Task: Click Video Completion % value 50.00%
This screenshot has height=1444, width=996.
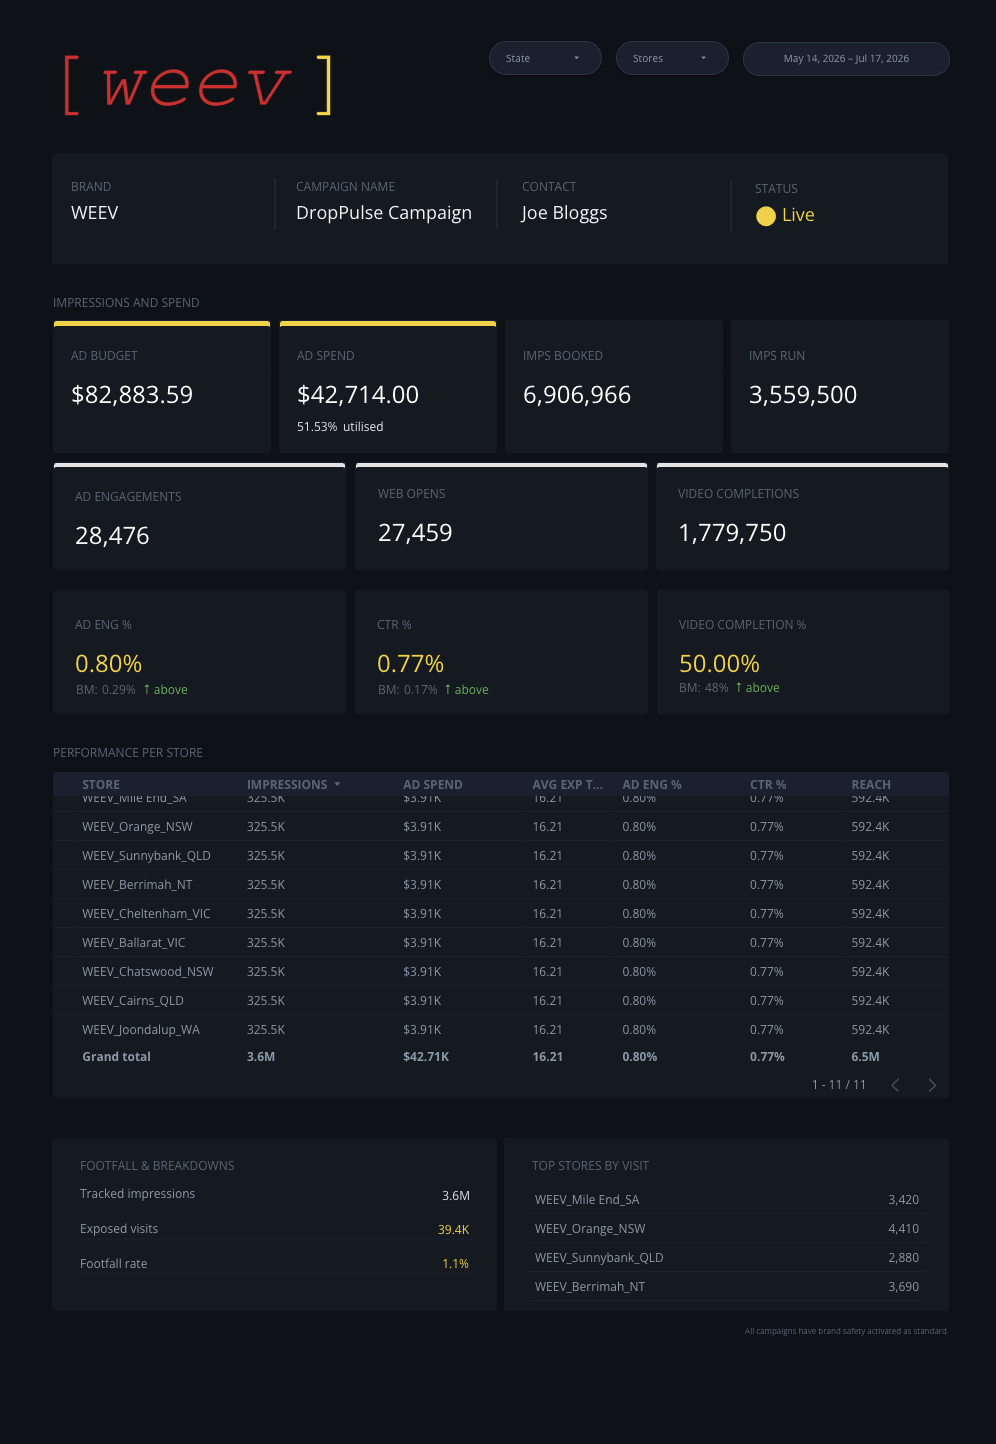Action: click(x=720, y=664)
